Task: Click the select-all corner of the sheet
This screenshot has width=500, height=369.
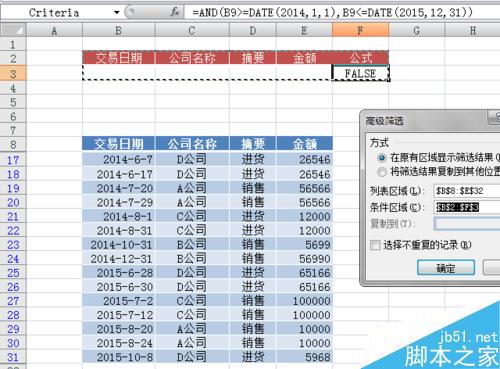Action: coord(13,31)
